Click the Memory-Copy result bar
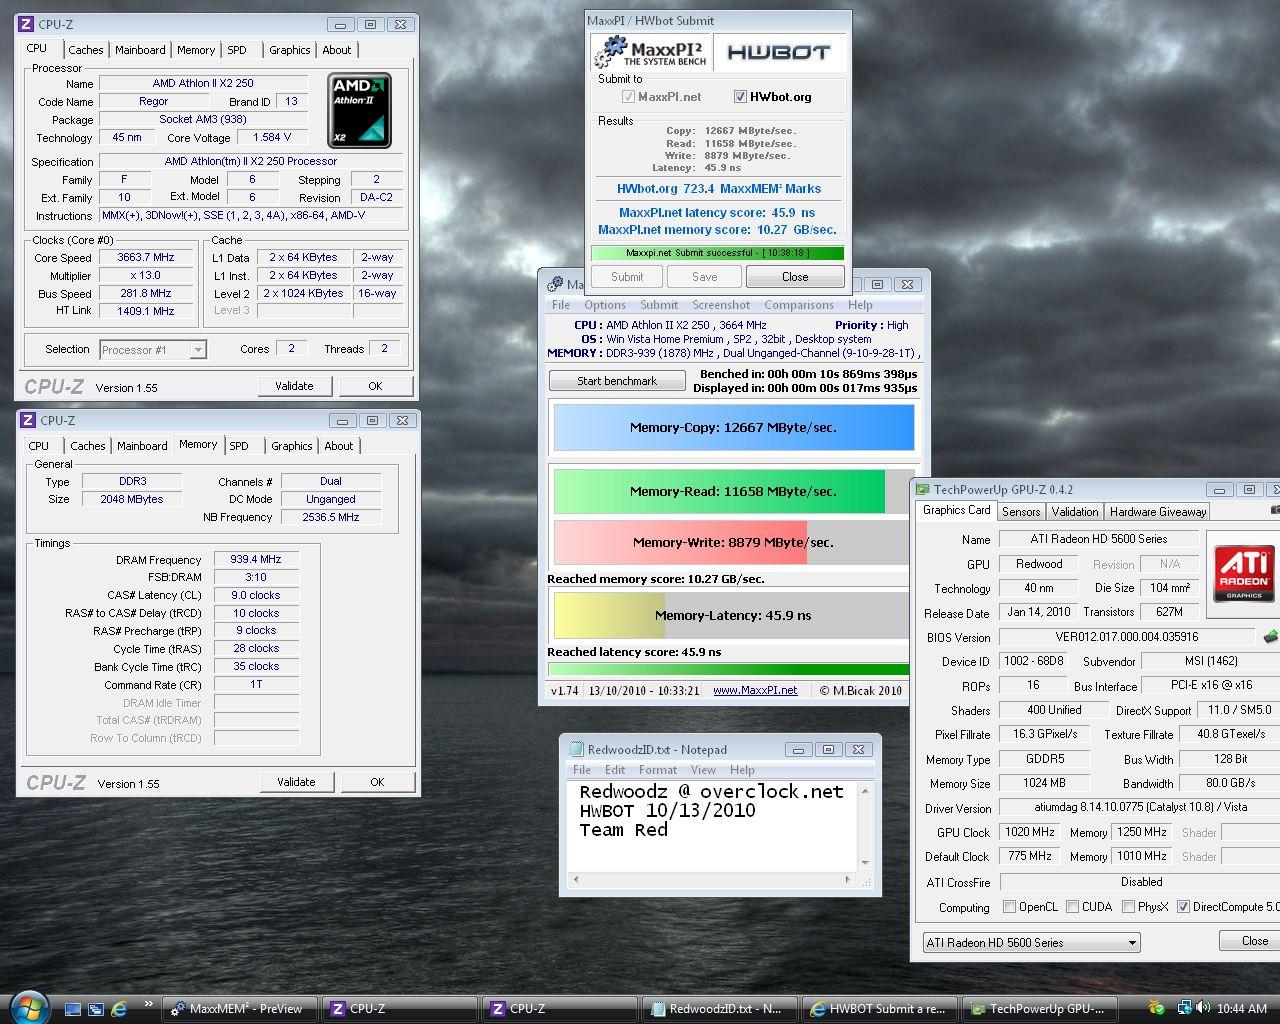 click(733, 427)
